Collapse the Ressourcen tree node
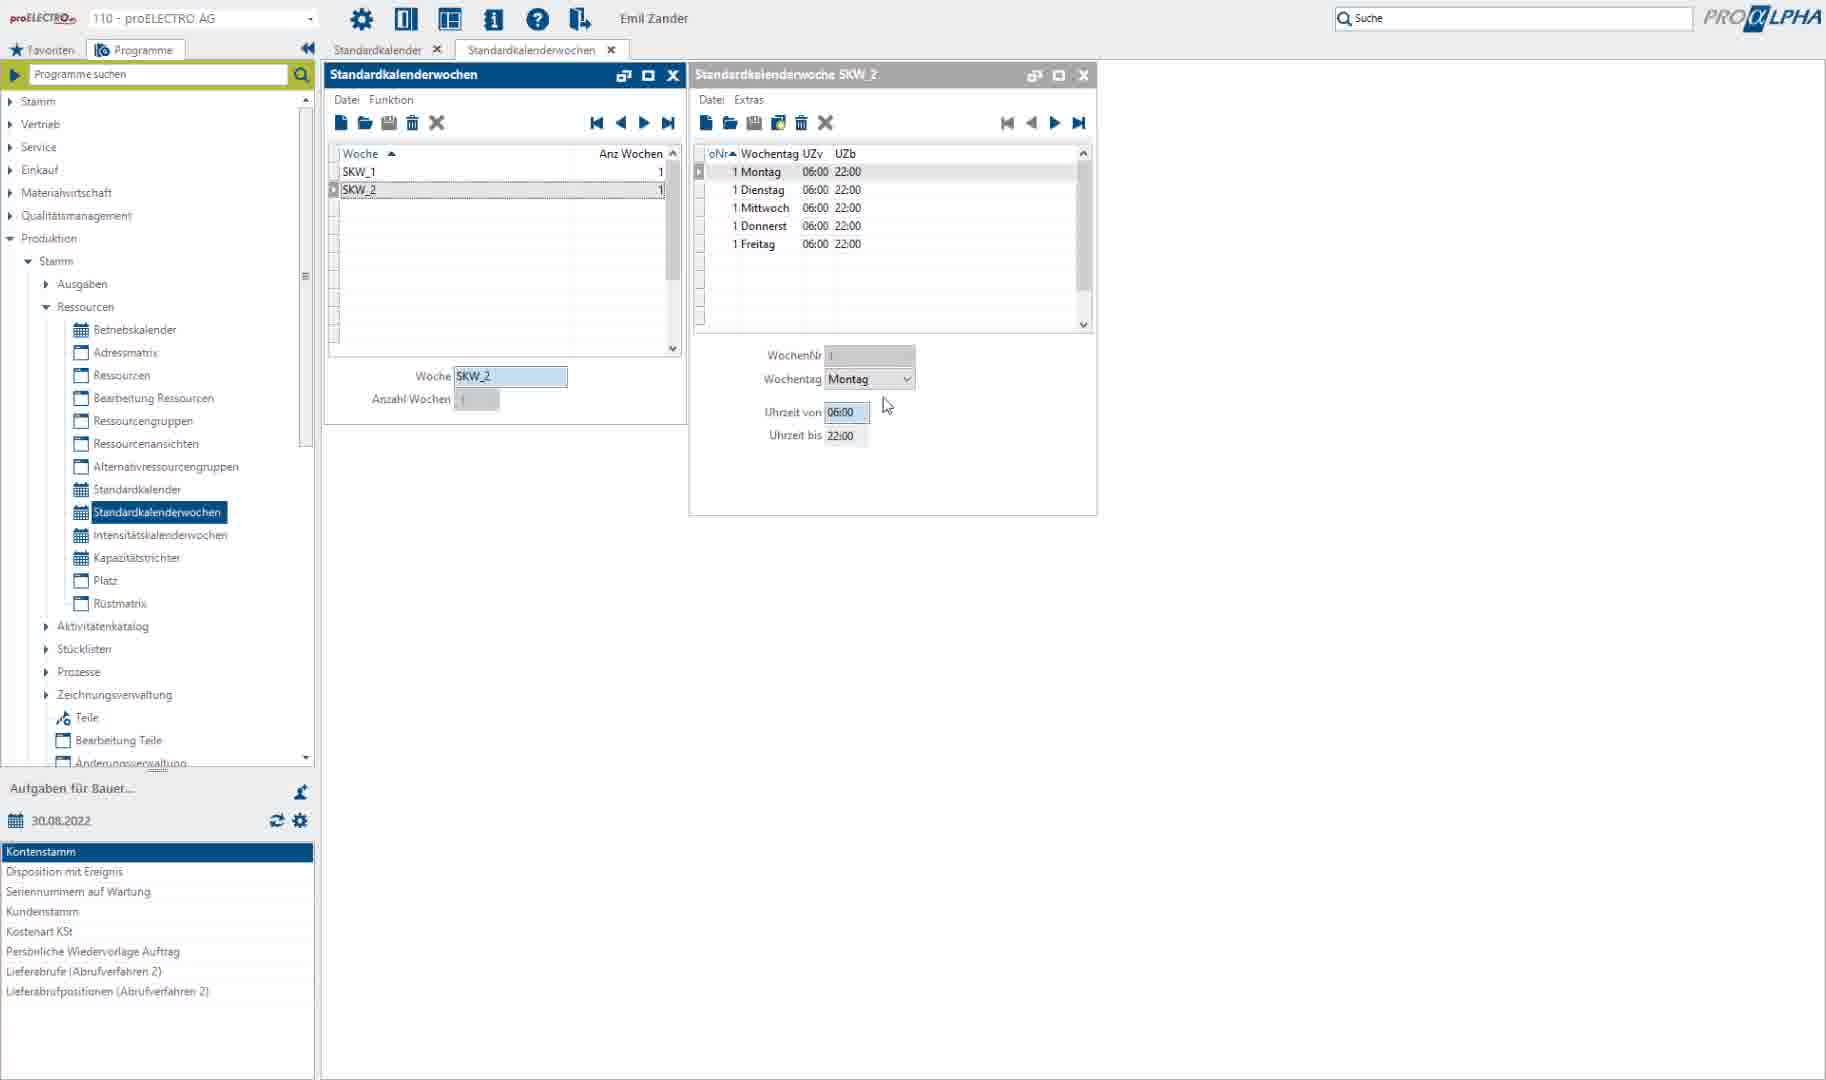 tap(46, 308)
